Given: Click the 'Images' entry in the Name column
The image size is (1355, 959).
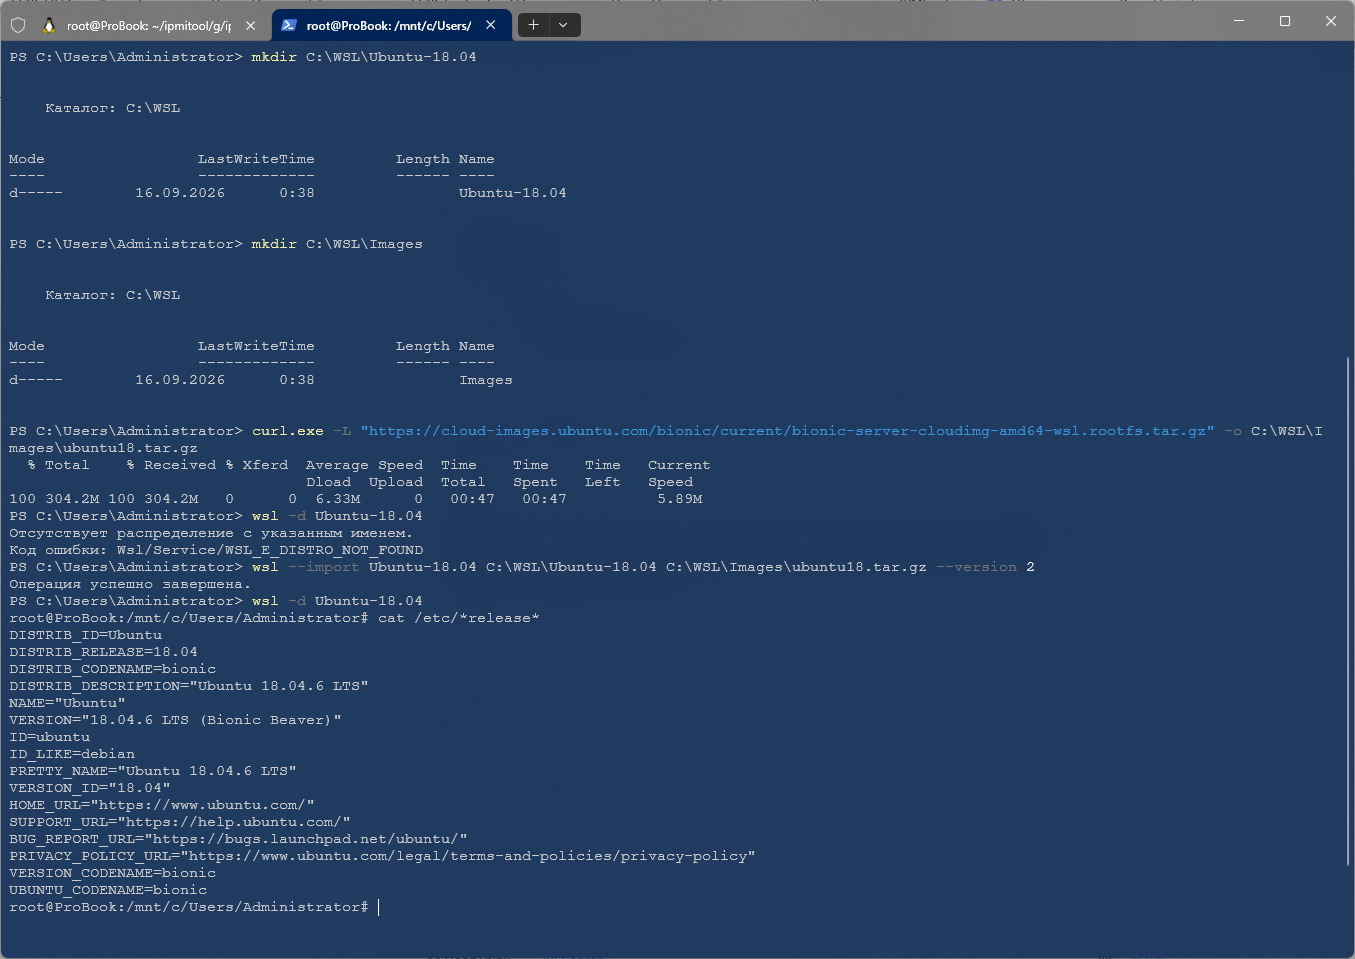Looking at the screenshot, I should tap(486, 380).
